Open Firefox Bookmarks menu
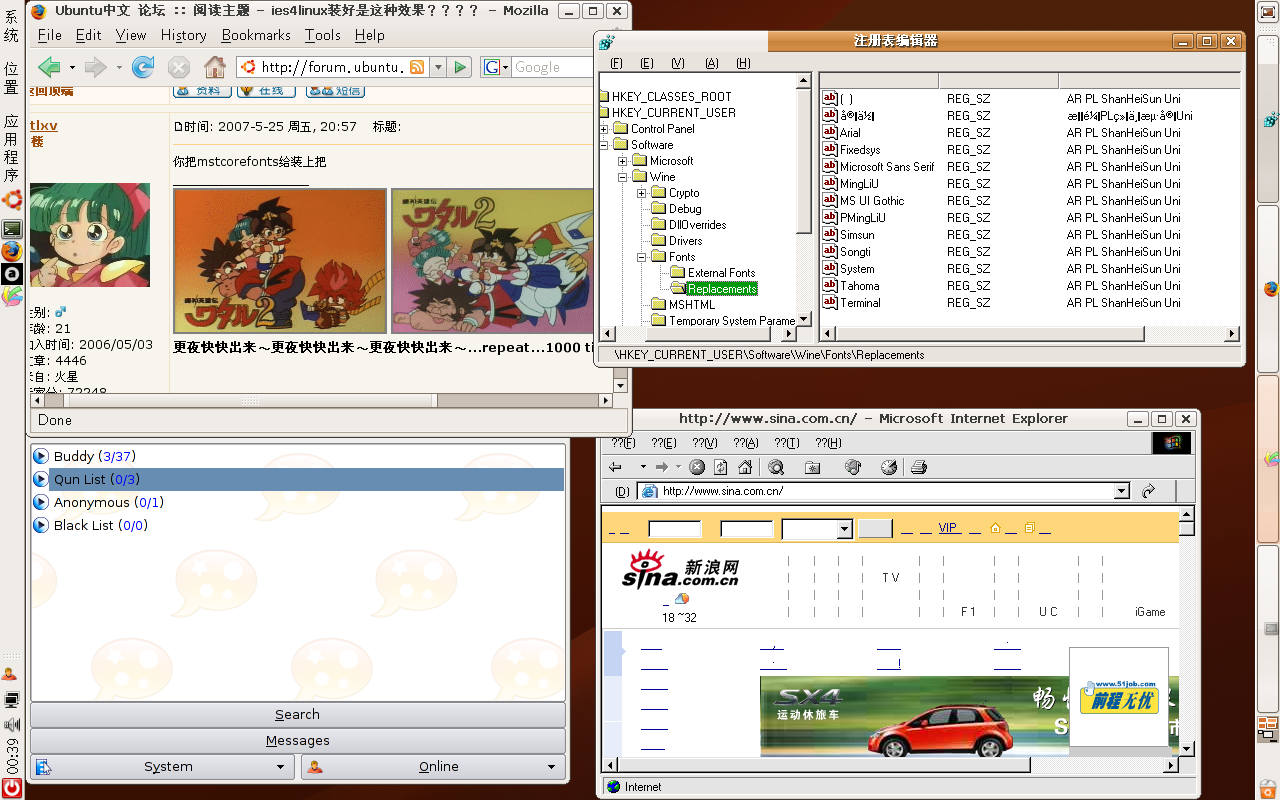This screenshot has width=1280, height=800. coord(256,35)
